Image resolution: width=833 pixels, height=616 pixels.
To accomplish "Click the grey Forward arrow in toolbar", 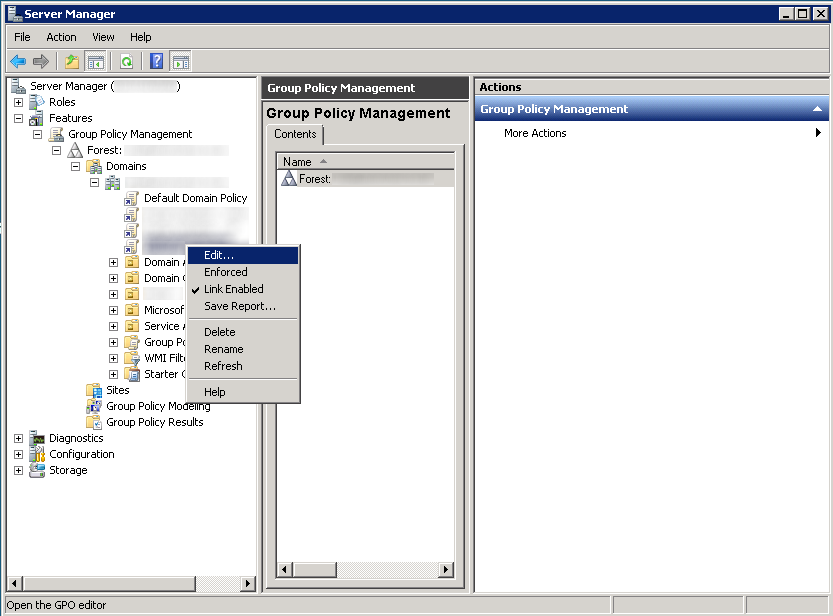I will (x=41, y=62).
